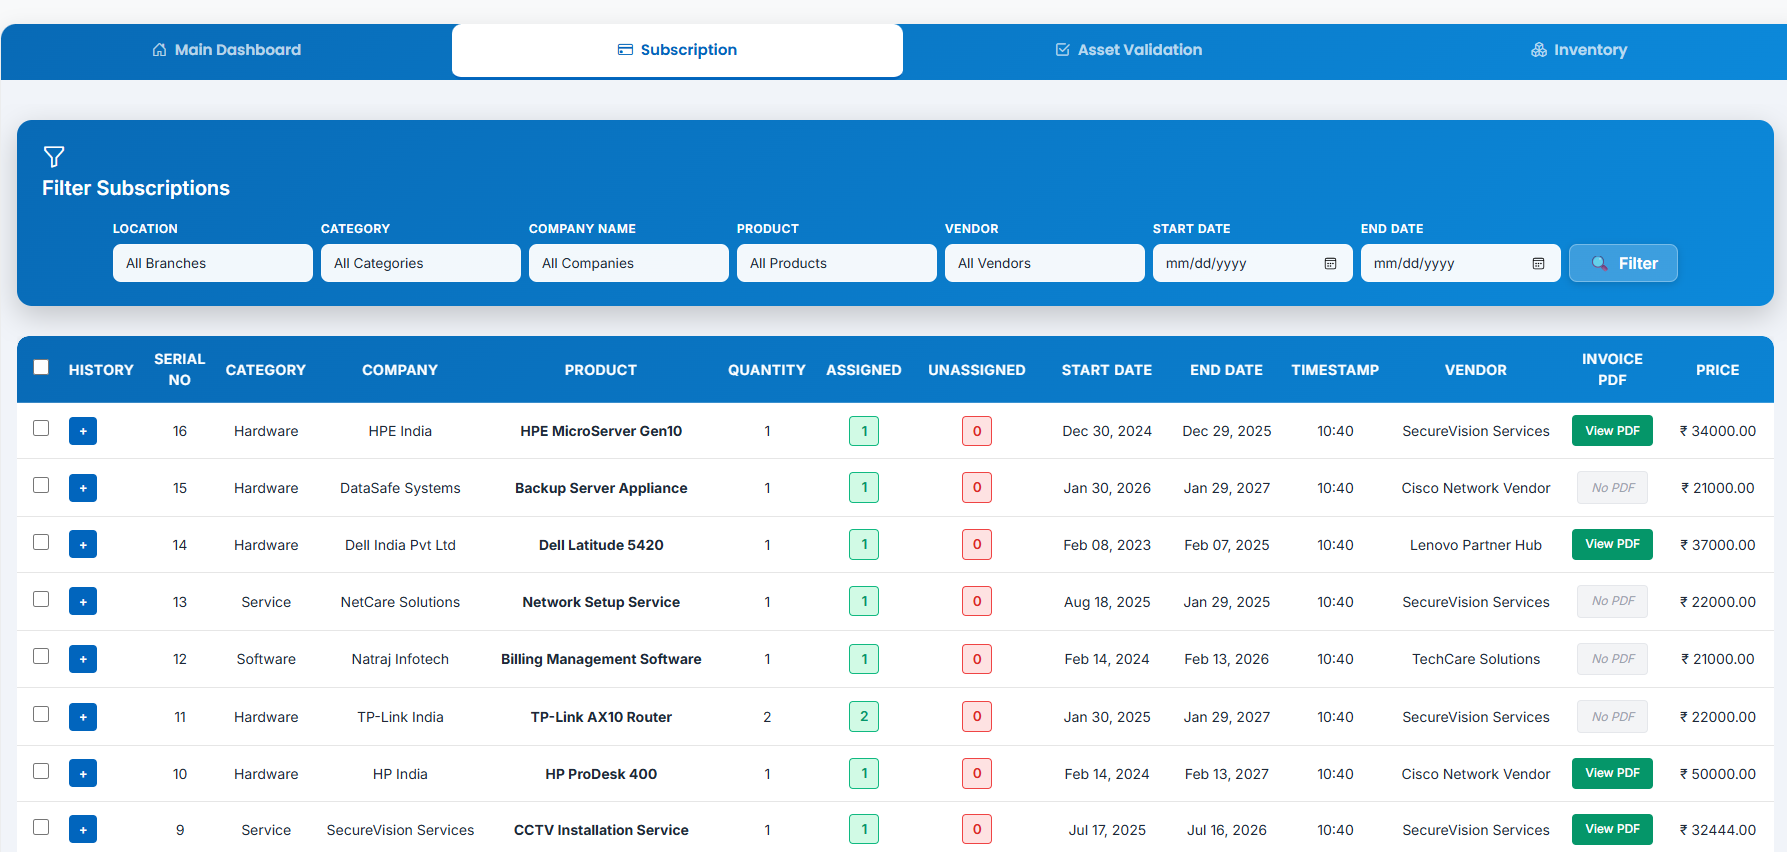
Task: Click the PRICE column header
Action: (1717, 370)
